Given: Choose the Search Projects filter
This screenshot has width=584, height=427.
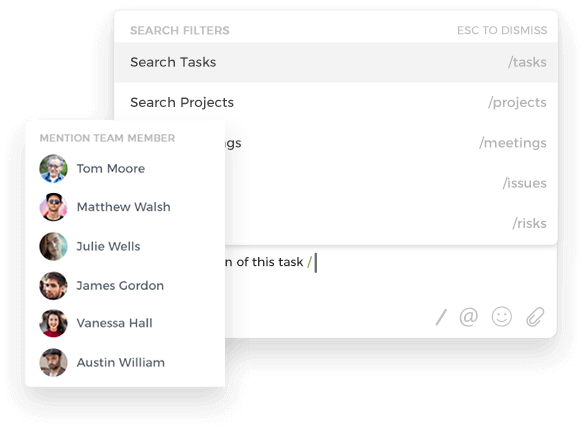Looking at the screenshot, I should pyautogui.click(x=336, y=102).
